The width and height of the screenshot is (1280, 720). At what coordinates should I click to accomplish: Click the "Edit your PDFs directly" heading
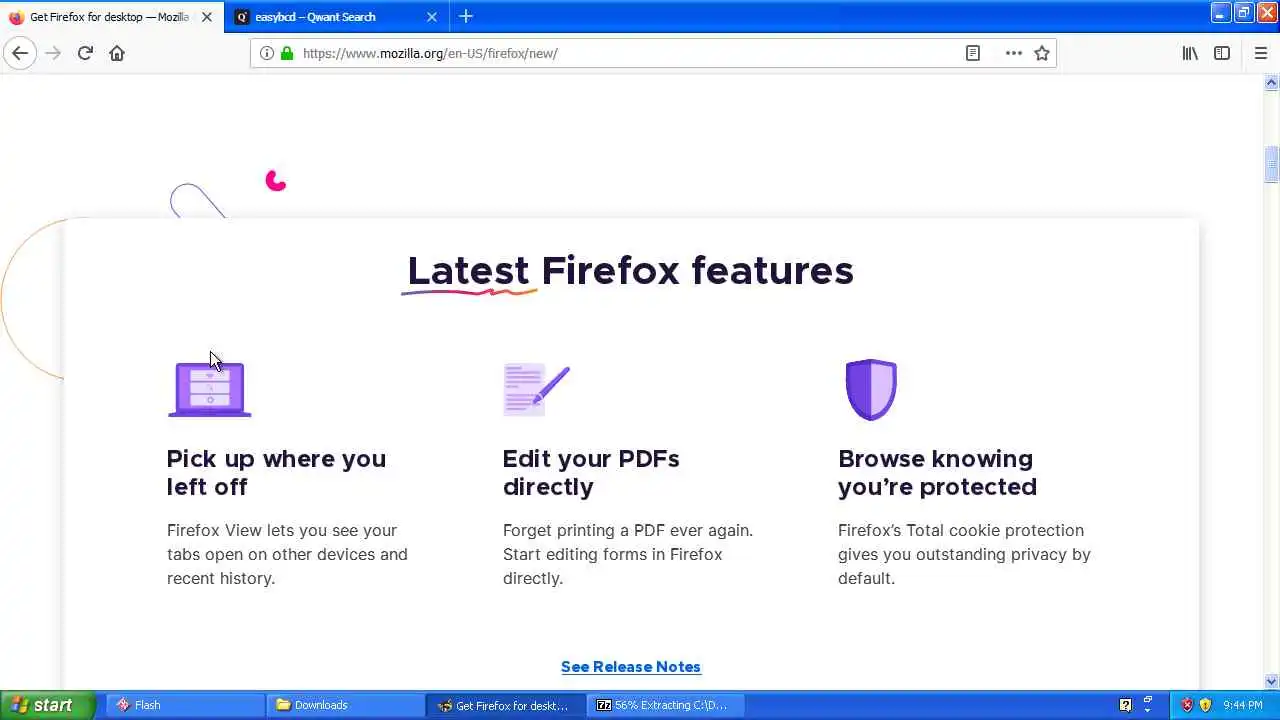591,473
